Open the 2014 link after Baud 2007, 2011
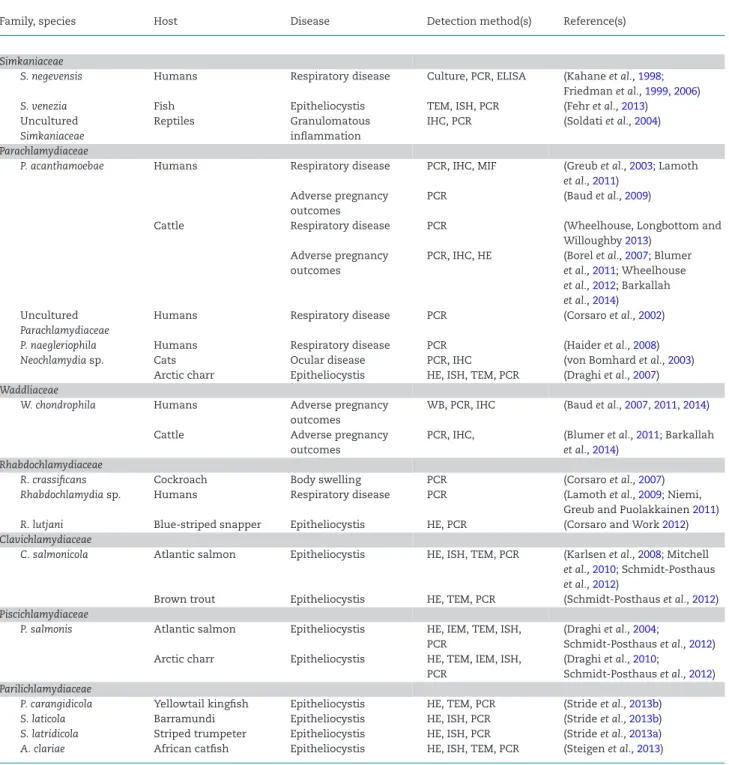 point(694,405)
